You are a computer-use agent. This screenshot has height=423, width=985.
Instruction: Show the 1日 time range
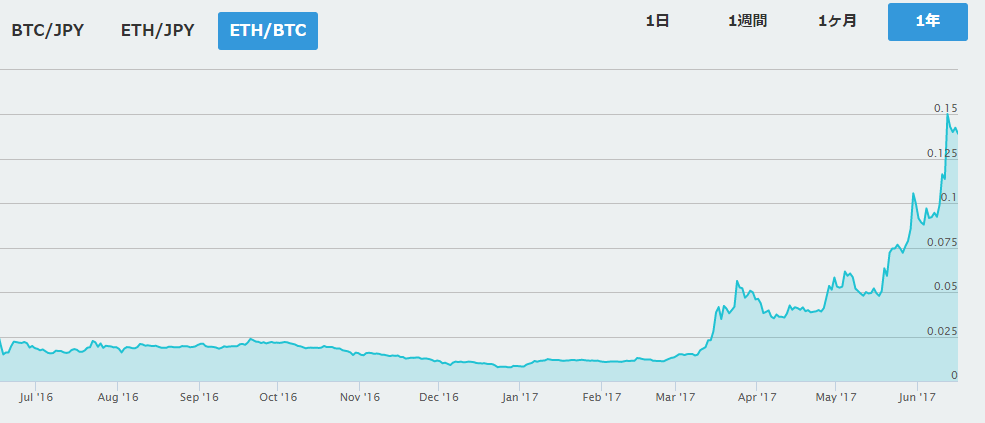[657, 21]
